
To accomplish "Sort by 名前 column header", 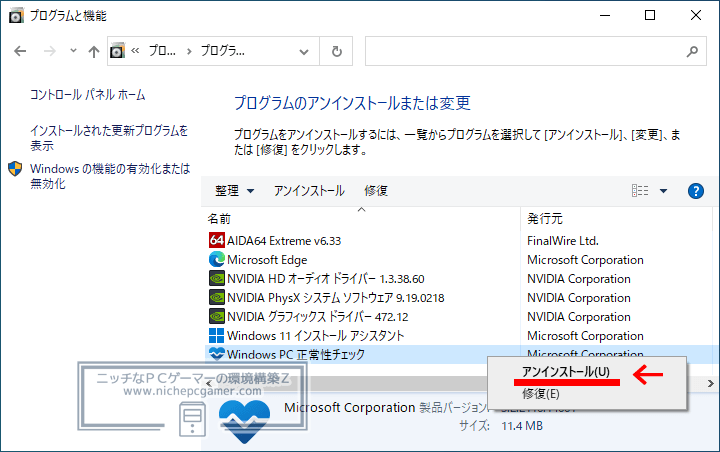I will click(x=219, y=219).
